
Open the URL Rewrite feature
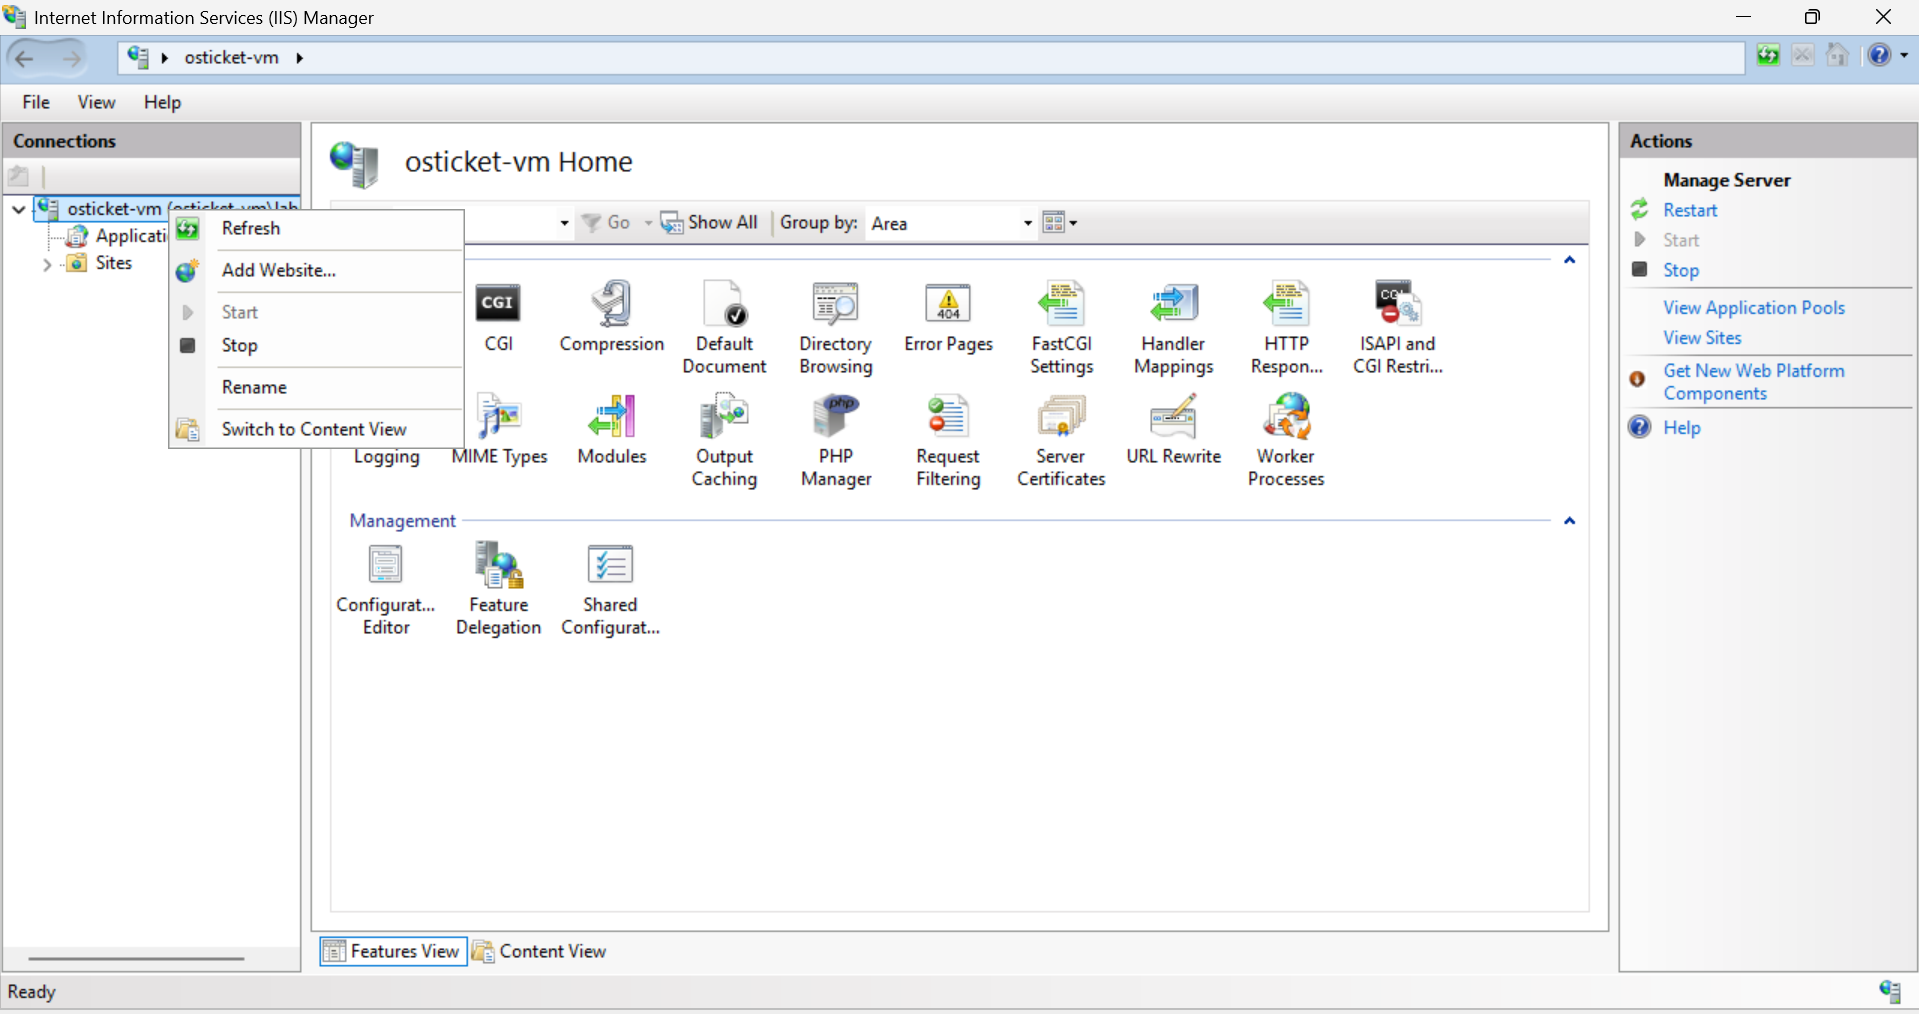[x=1173, y=430]
